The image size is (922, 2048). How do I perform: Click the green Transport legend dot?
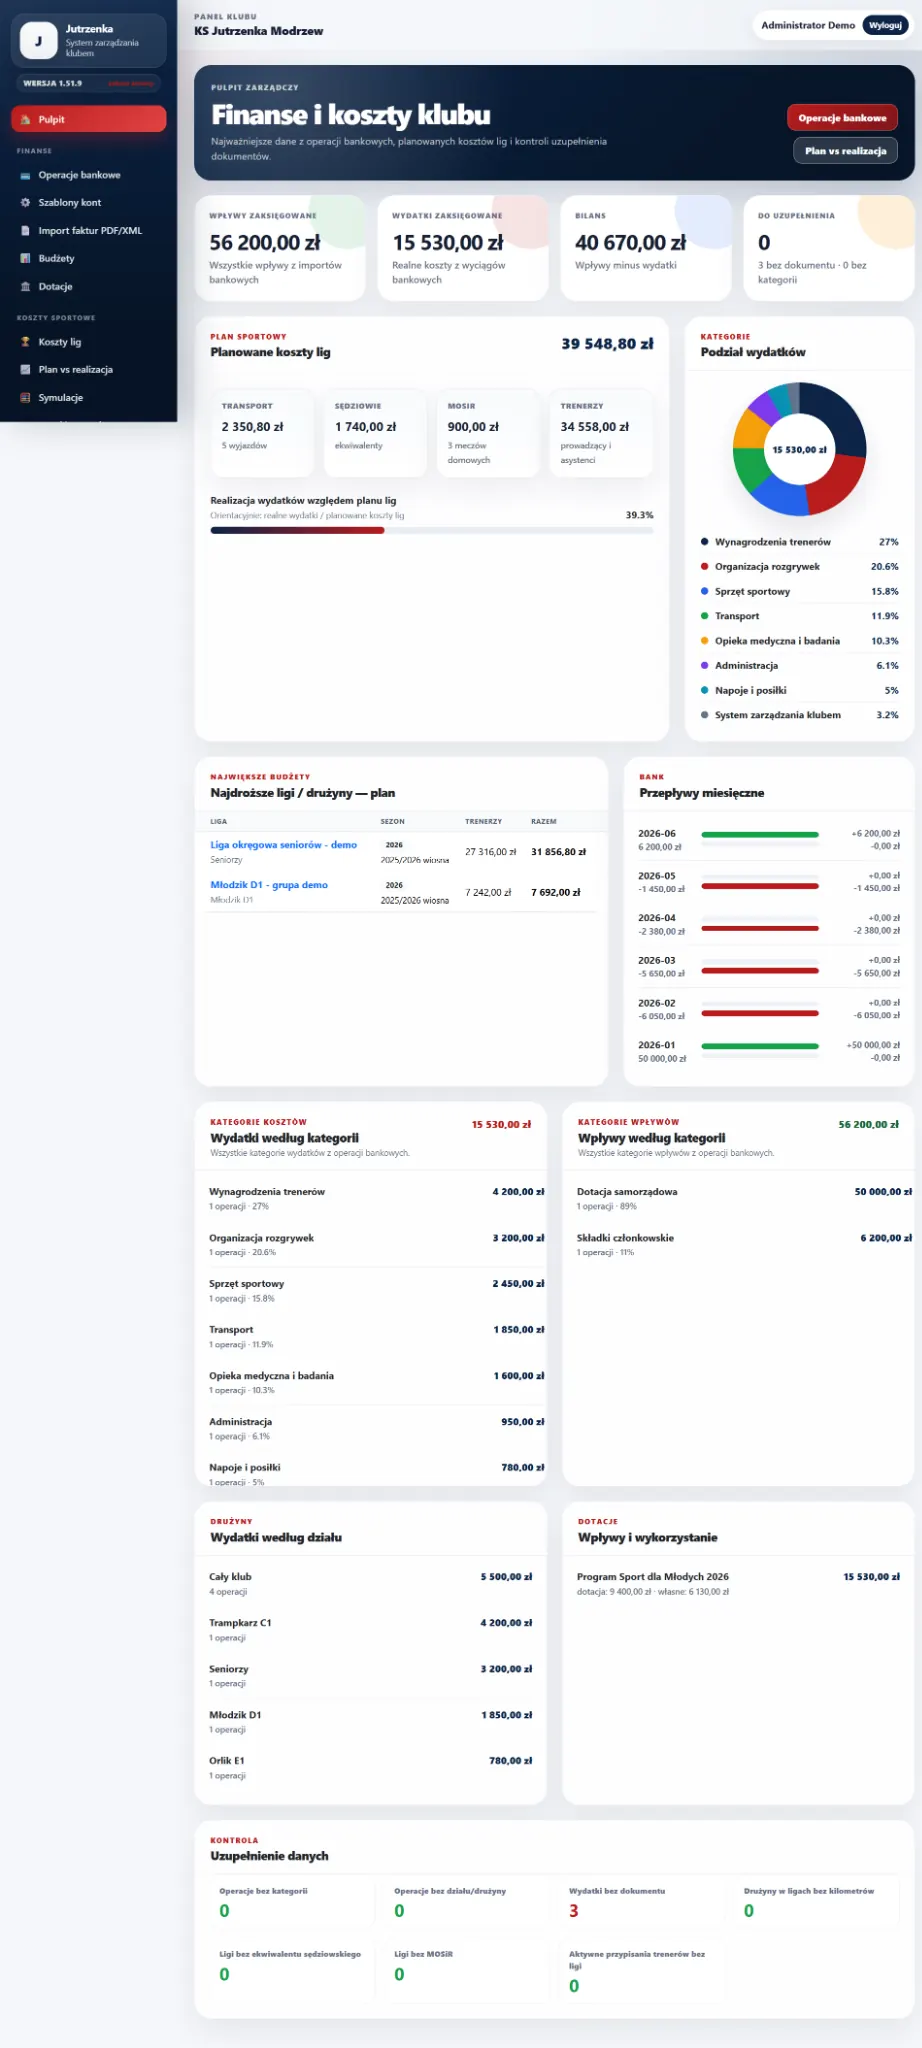(705, 616)
